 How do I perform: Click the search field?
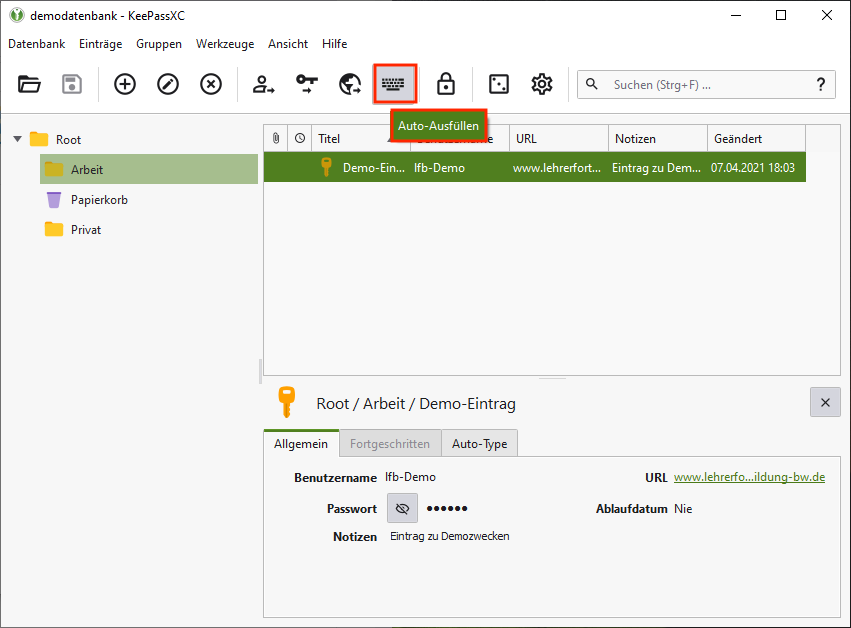tap(705, 85)
